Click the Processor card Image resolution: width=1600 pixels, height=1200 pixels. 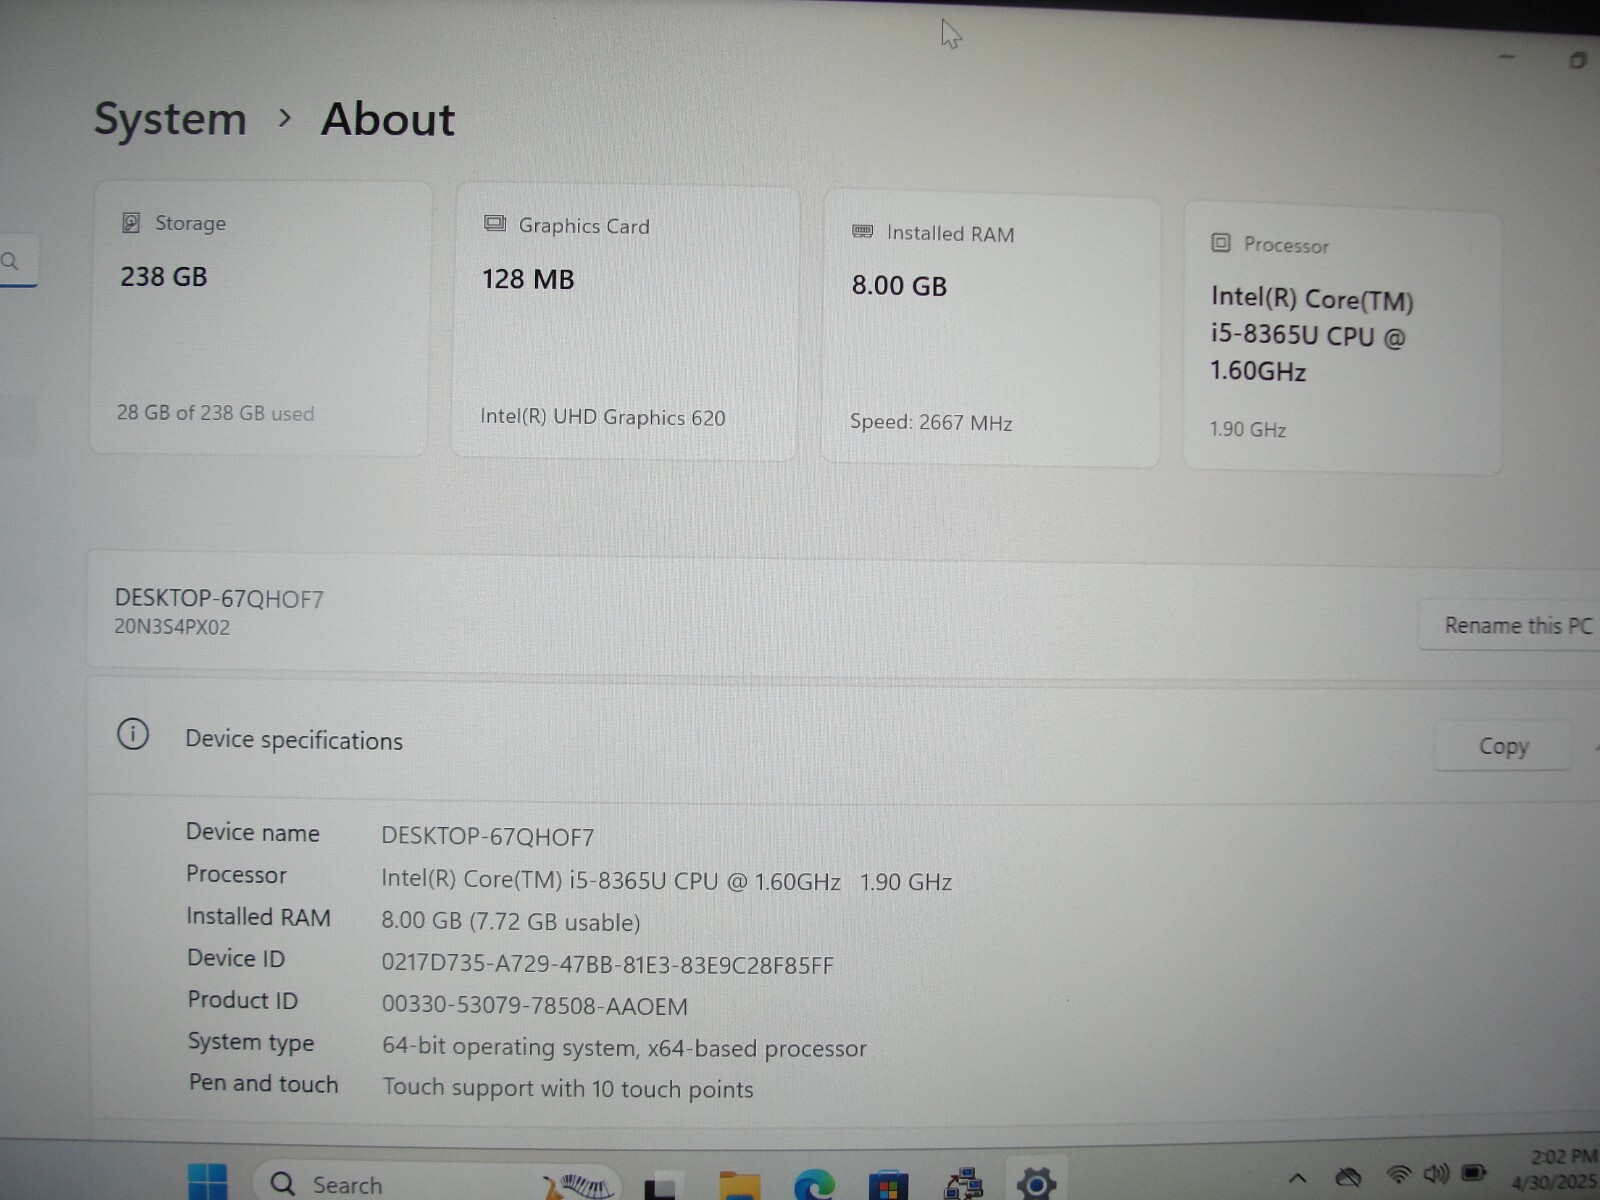click(1342, 338)
